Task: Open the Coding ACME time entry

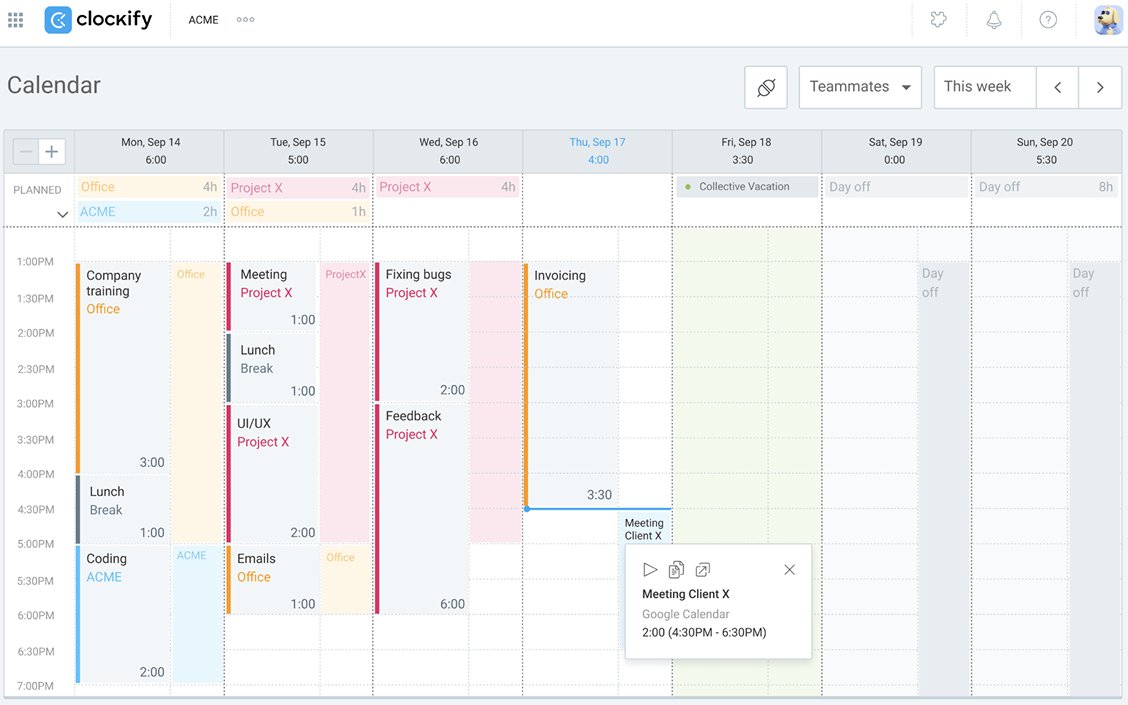Action: pos(122,614)
